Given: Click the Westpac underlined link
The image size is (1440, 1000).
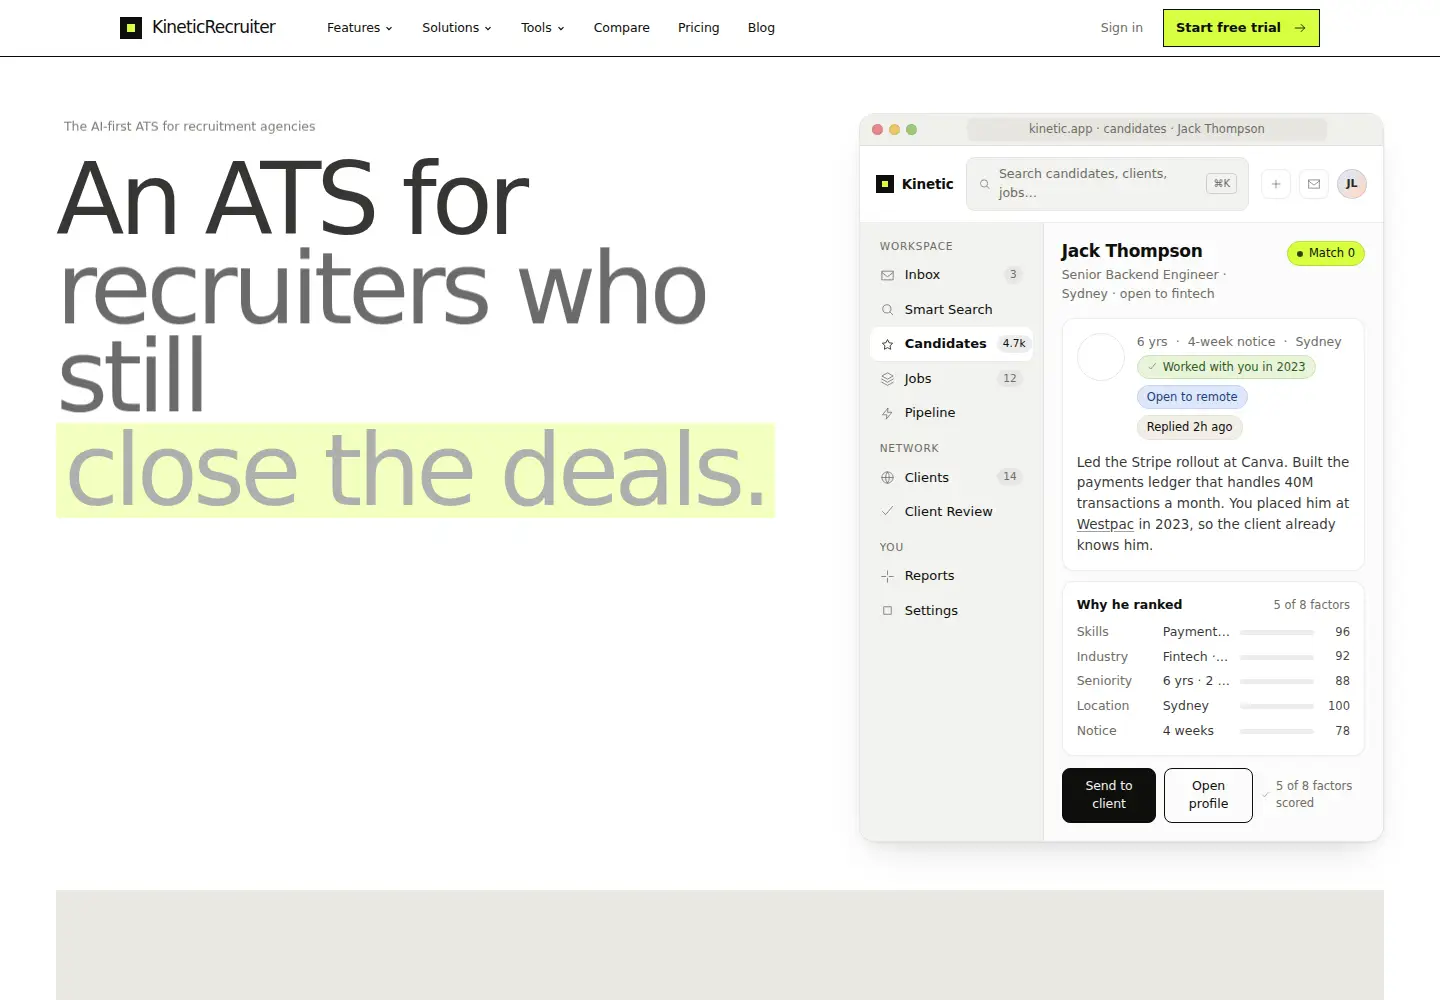Looking at the screenshot, I should click(x=1105, y=524).
